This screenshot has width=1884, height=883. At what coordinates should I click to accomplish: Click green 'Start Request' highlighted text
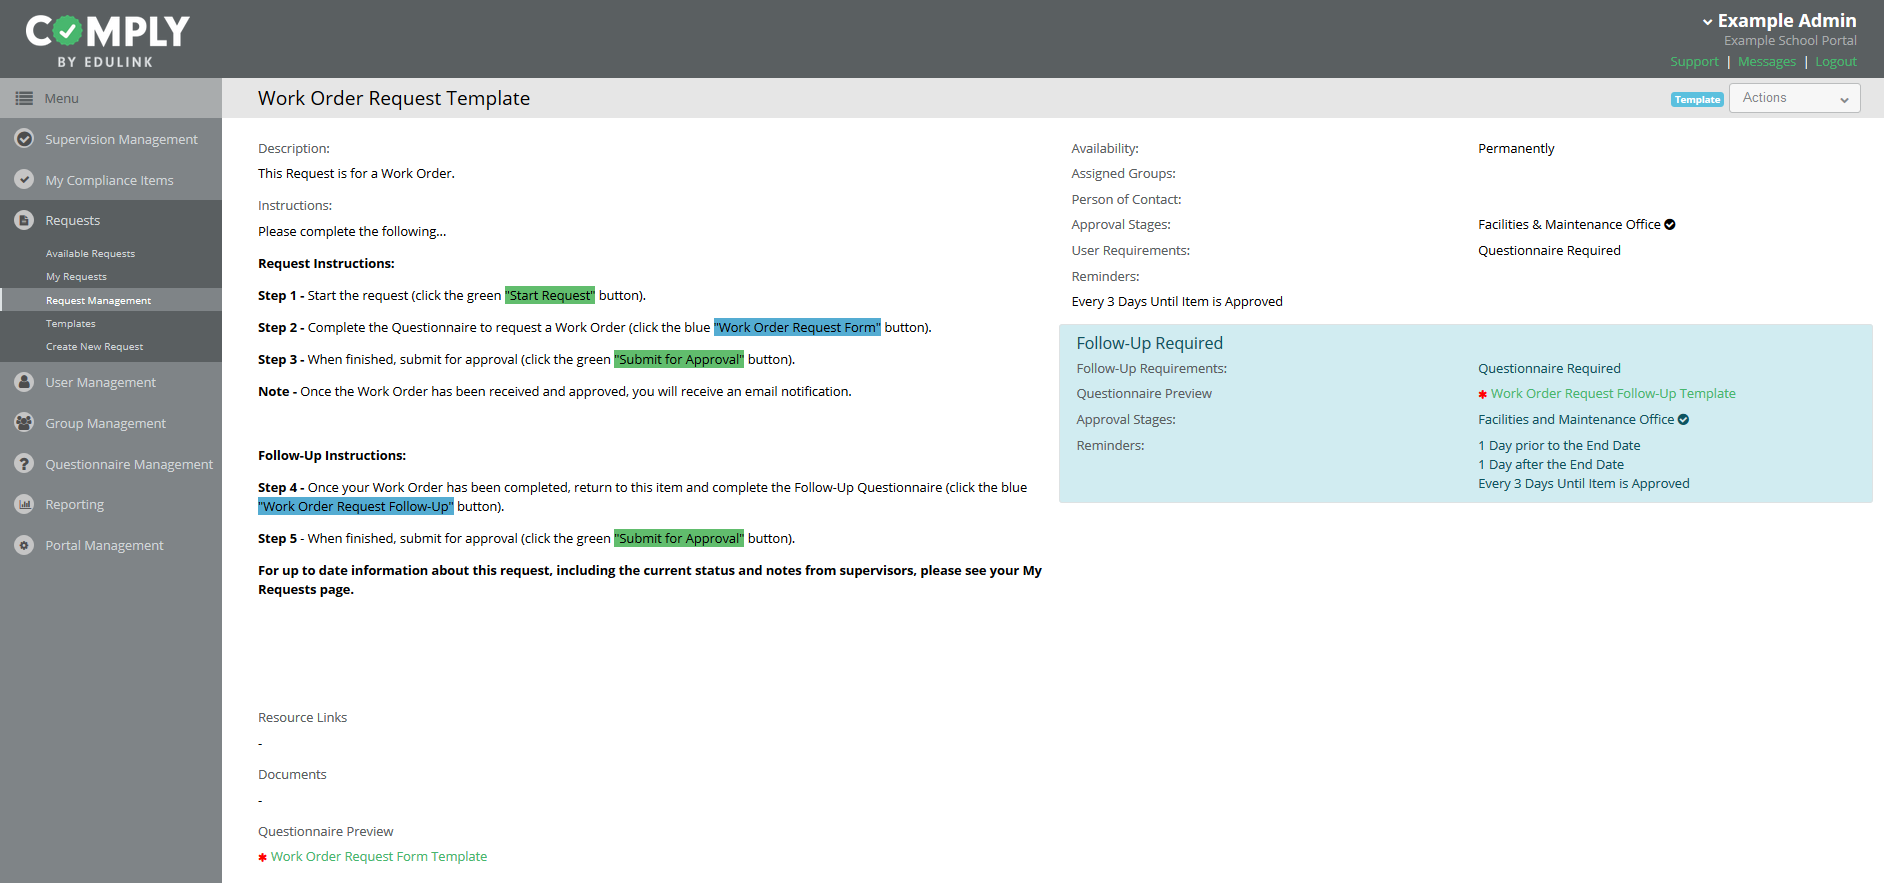[x=550, y=296]
